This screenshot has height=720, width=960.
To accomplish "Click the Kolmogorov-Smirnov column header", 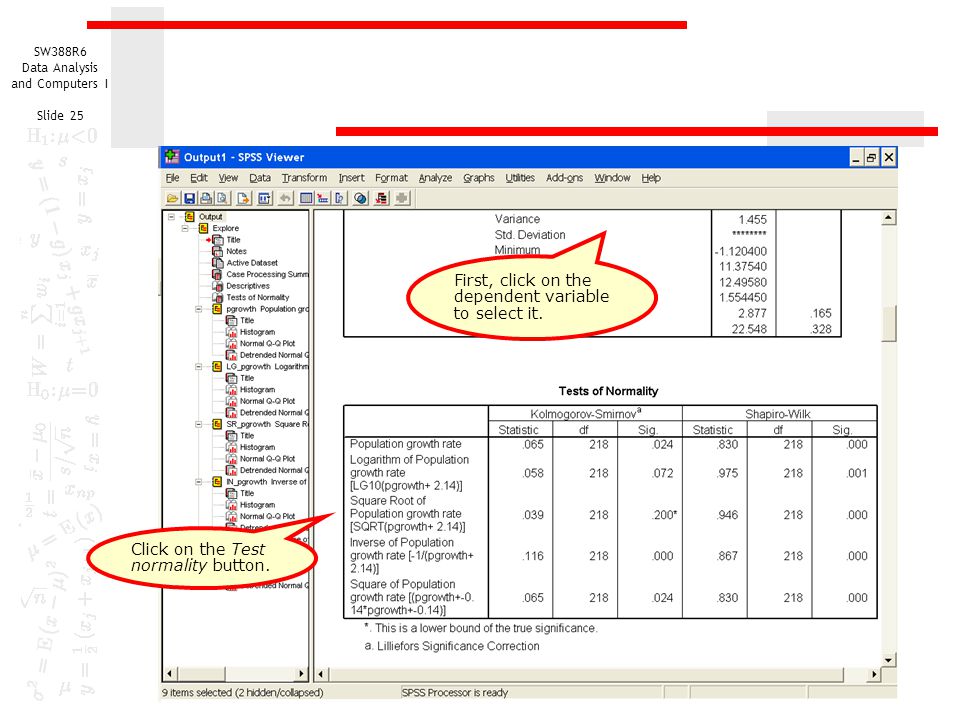I will [585, 414].
